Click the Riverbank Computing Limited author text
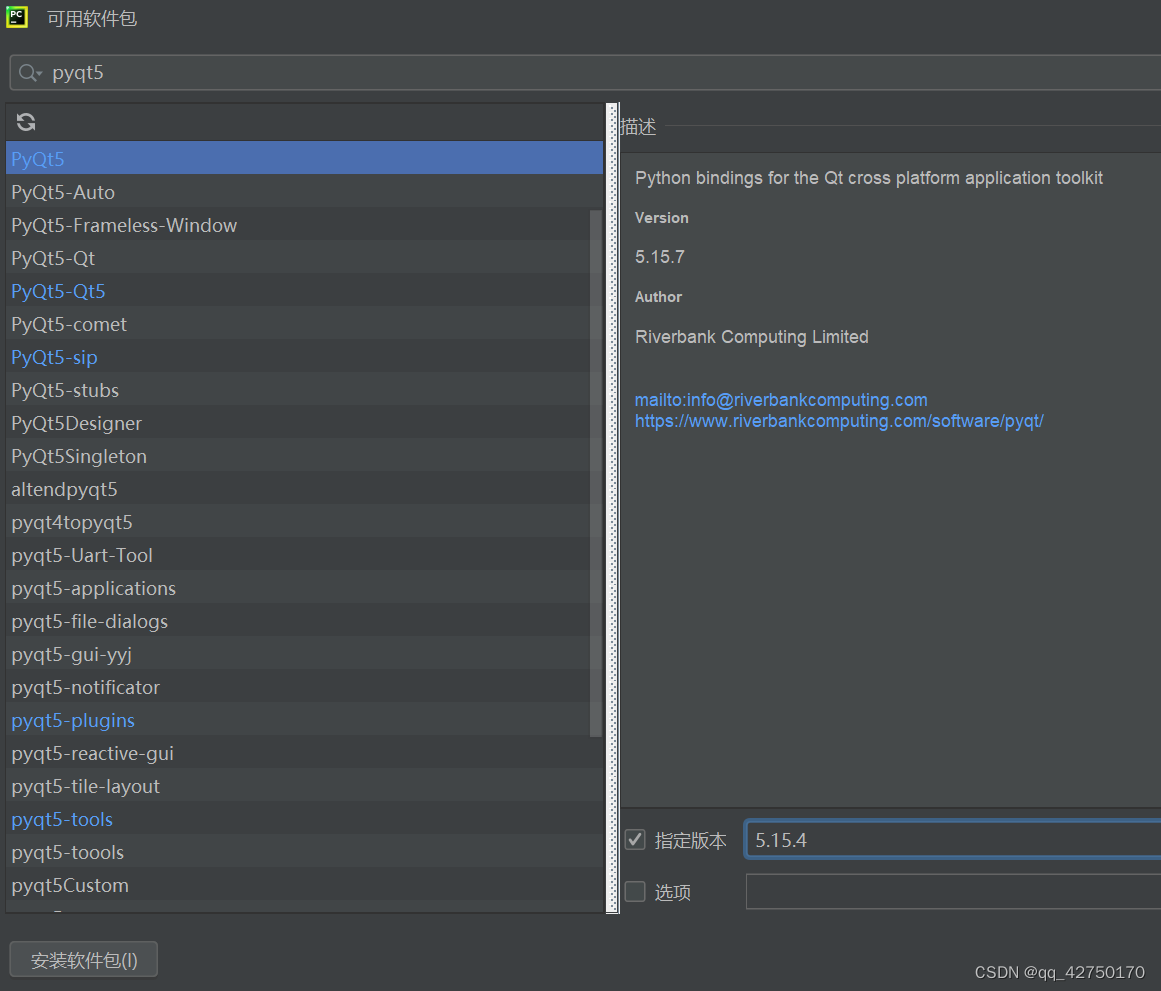Image resolution: width=1161 pixels, height=991 pixels. pyautogui.click(x=752, y=337)
